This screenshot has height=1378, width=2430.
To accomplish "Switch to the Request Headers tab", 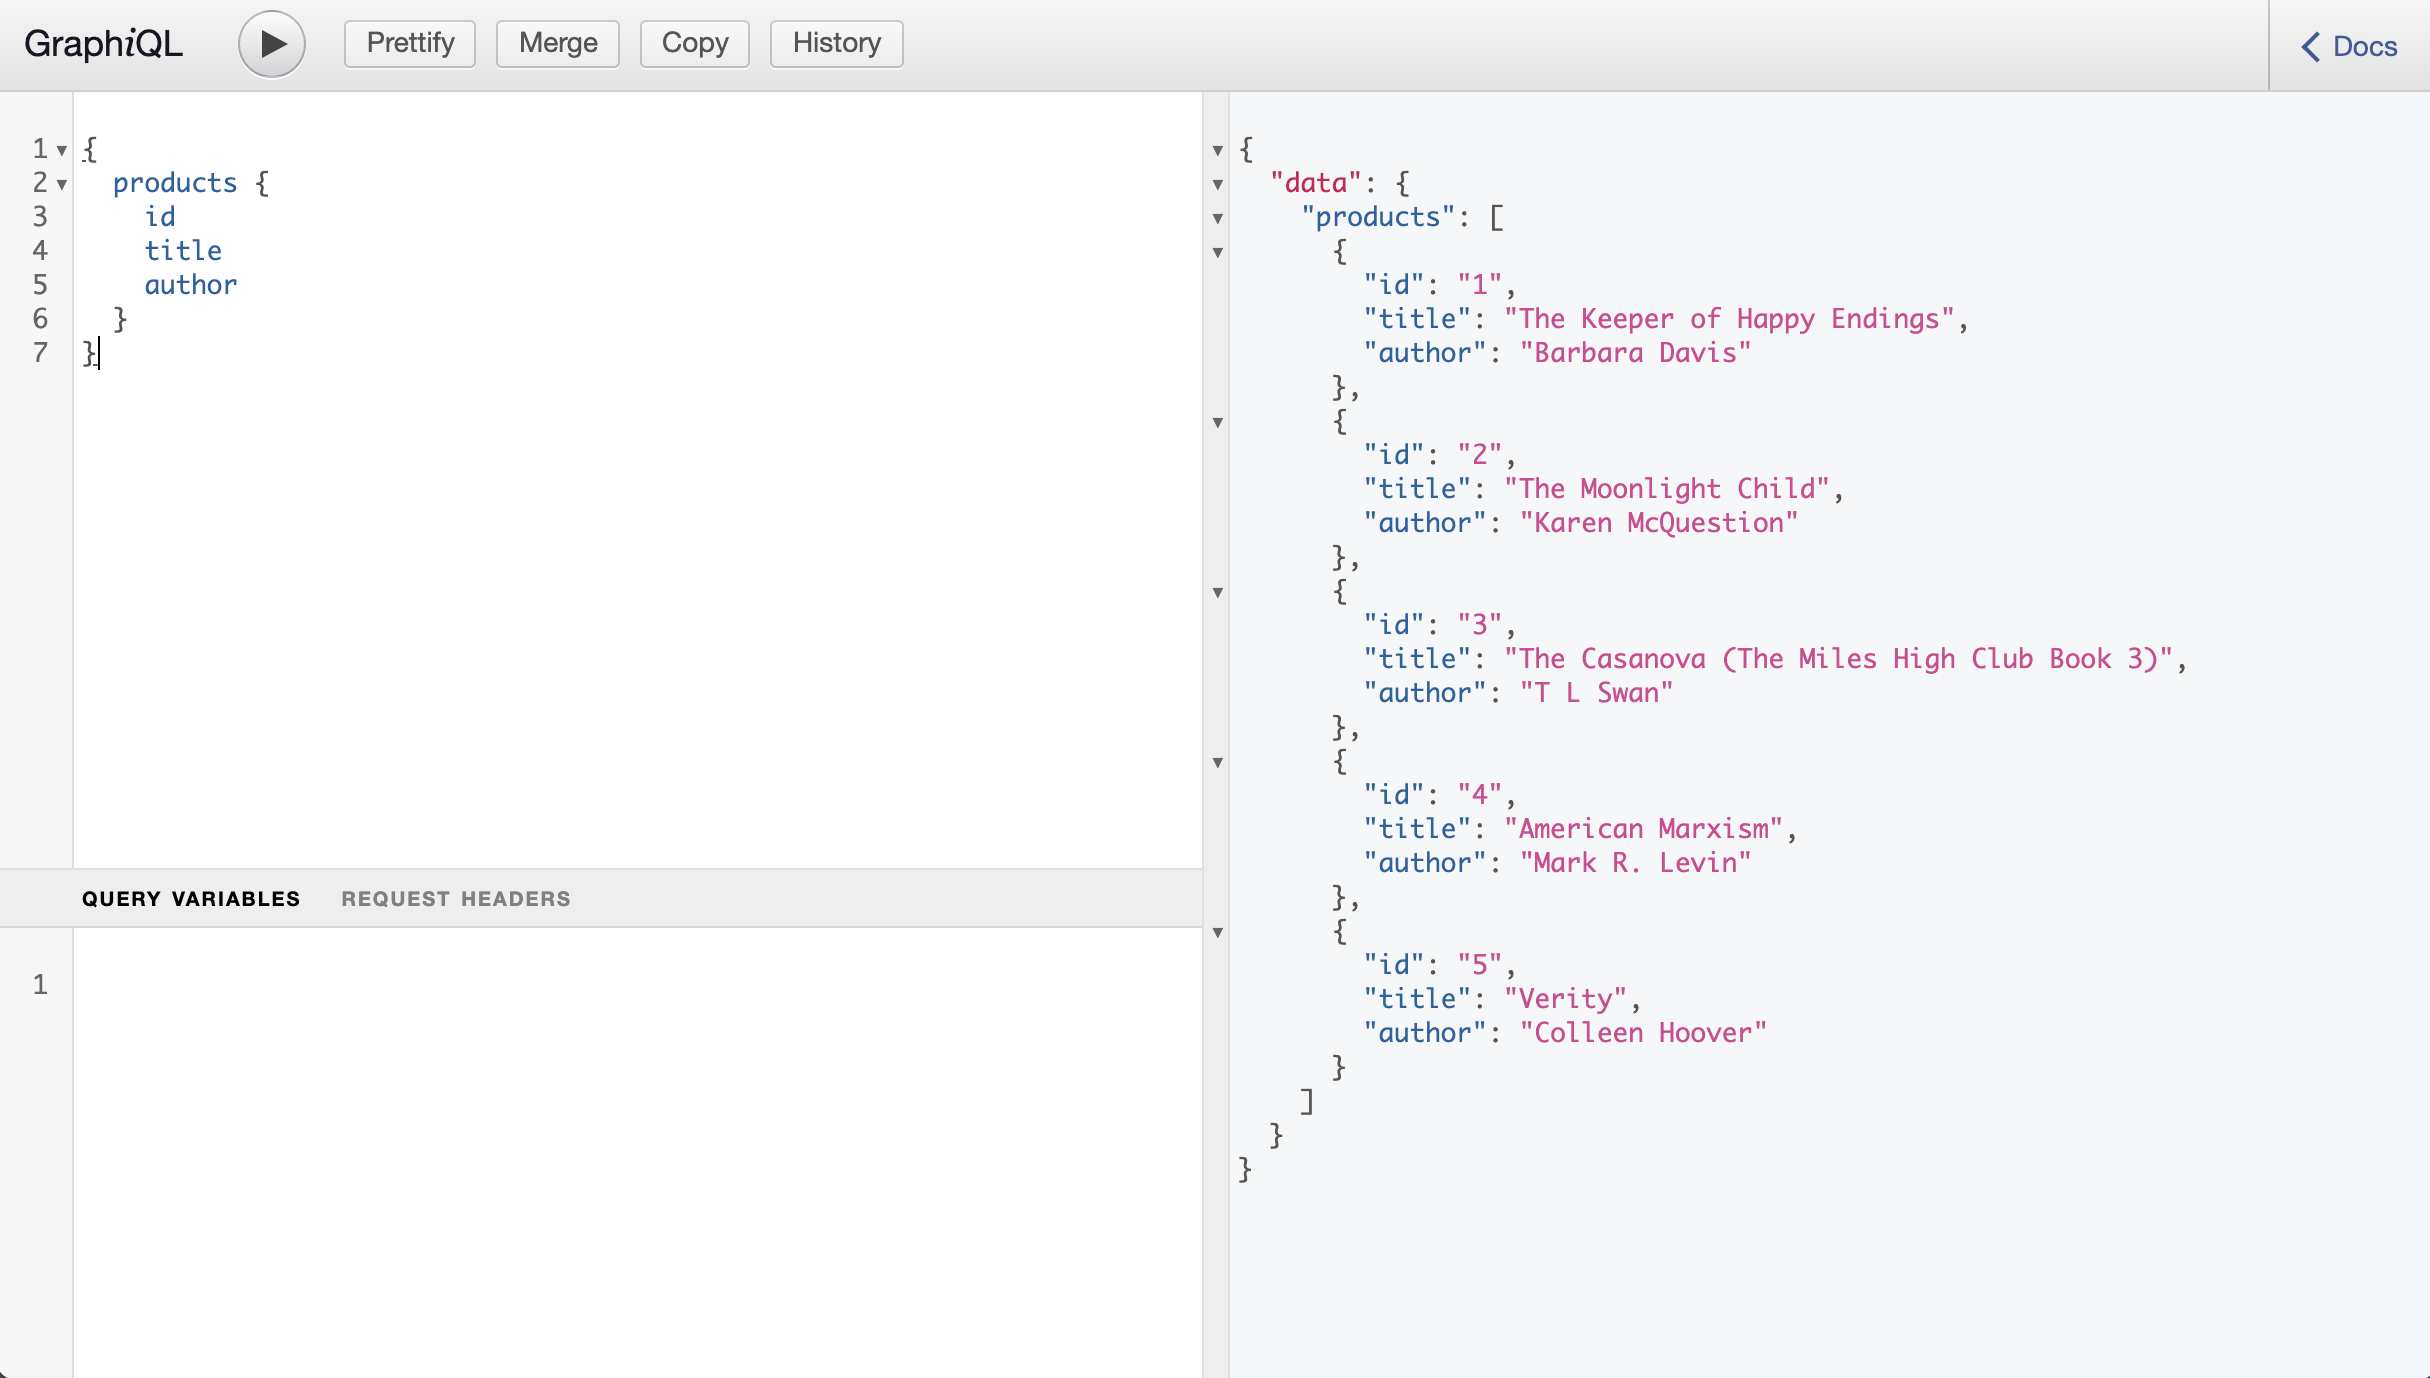I will tap(456, 898).
